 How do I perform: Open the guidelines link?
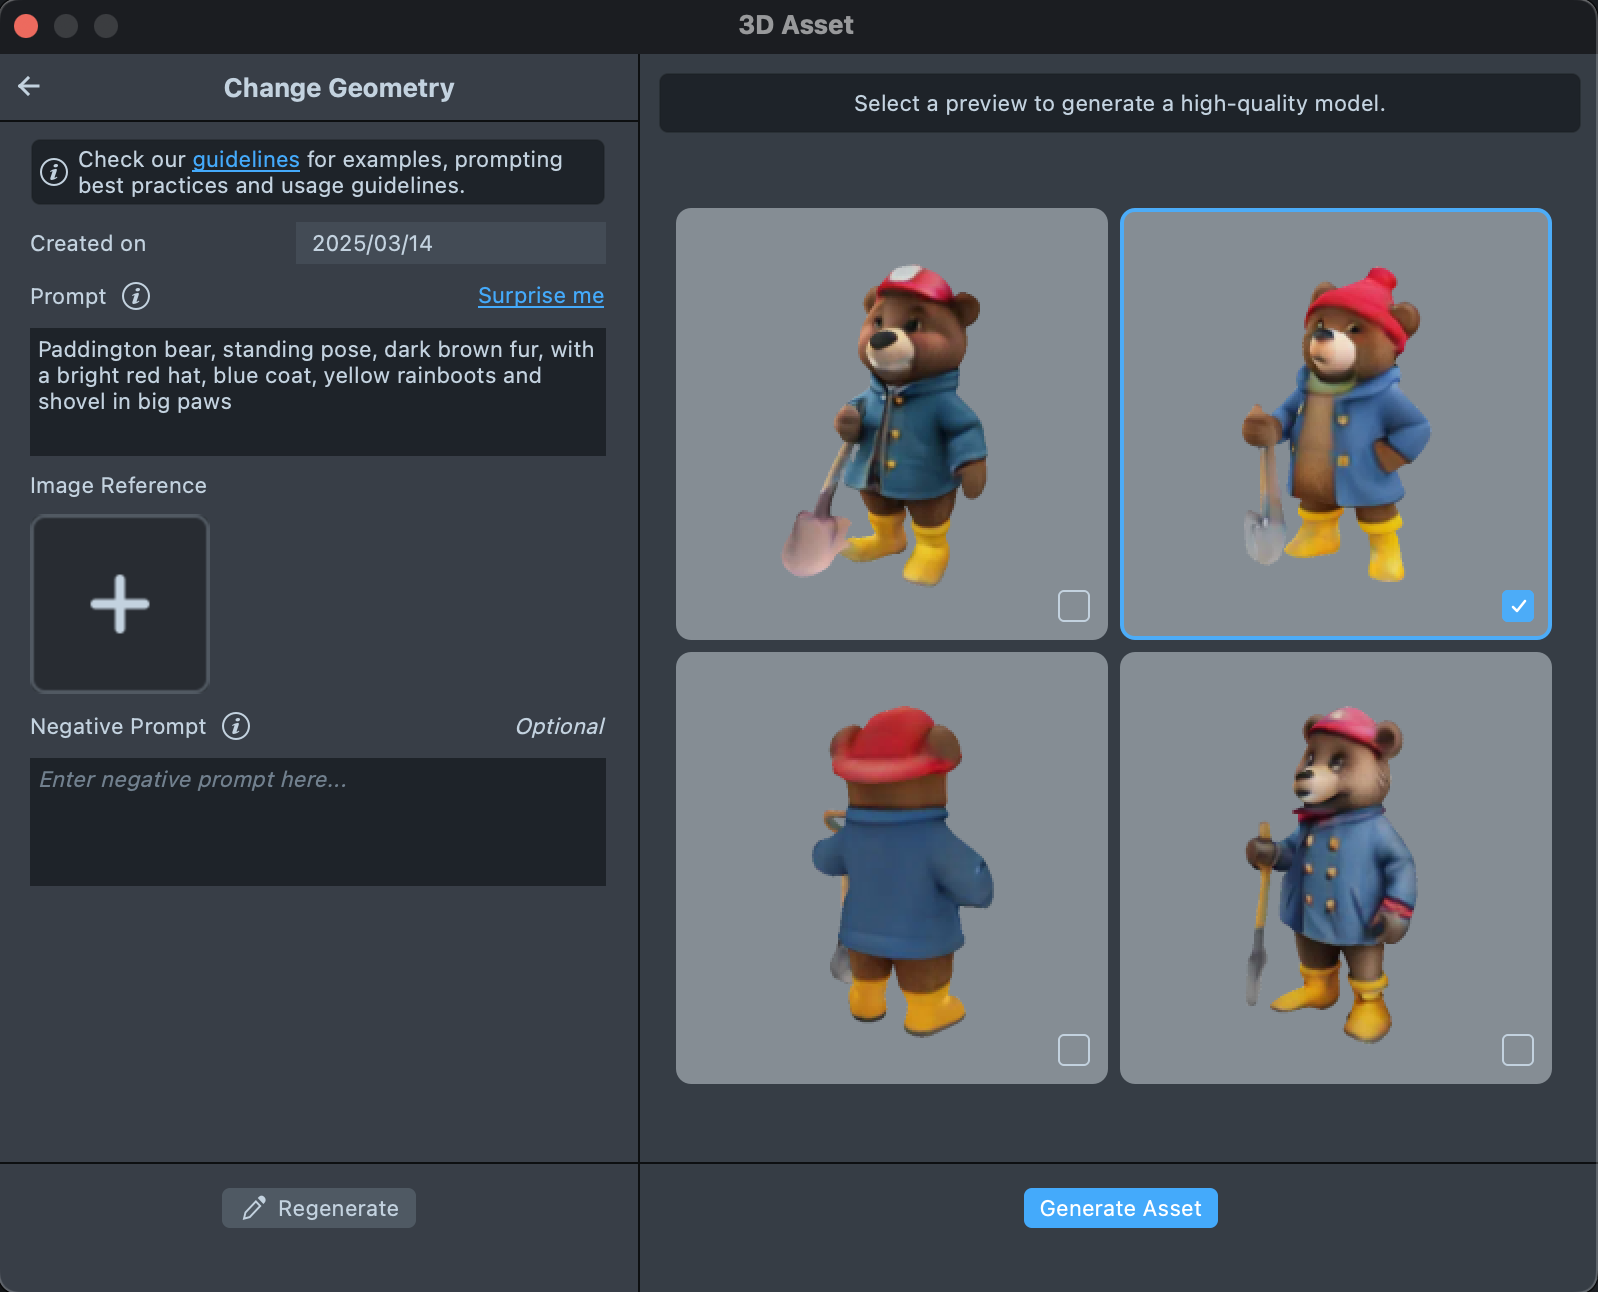(x=245, y=160)
